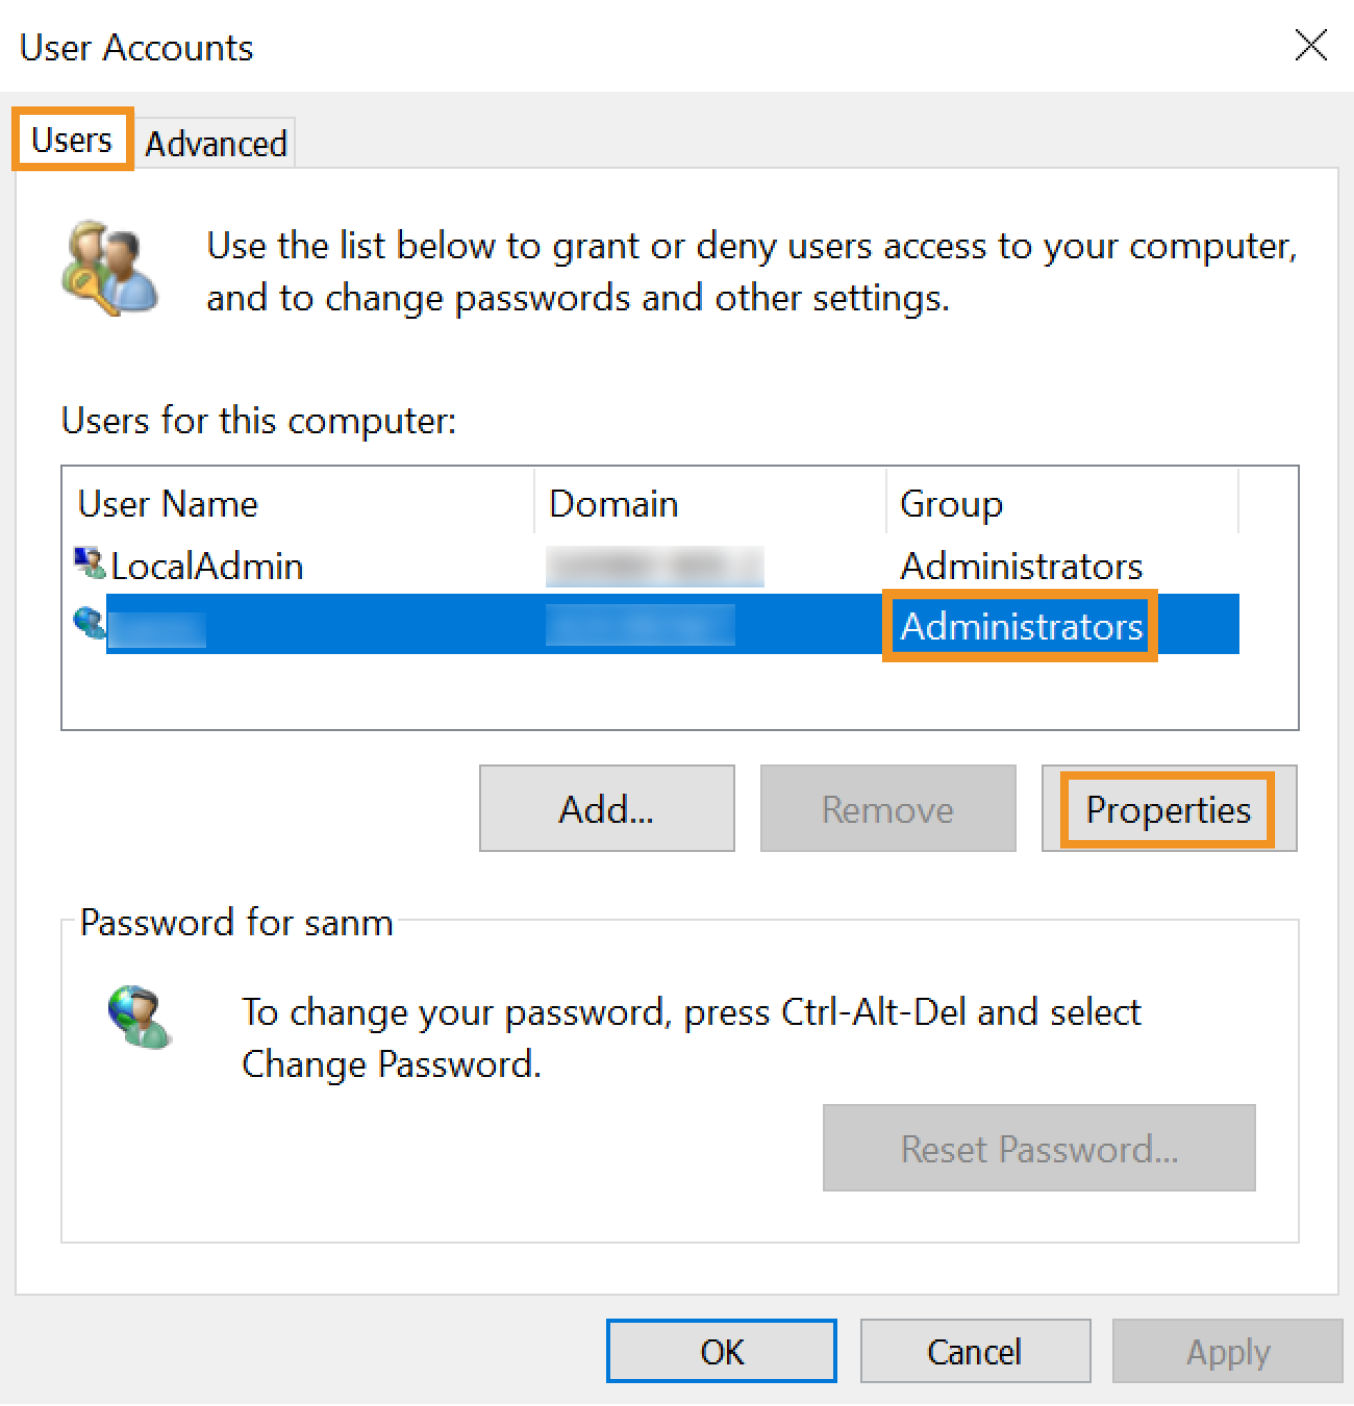Open Properties for the selected user

click(x=1168, y=809)
